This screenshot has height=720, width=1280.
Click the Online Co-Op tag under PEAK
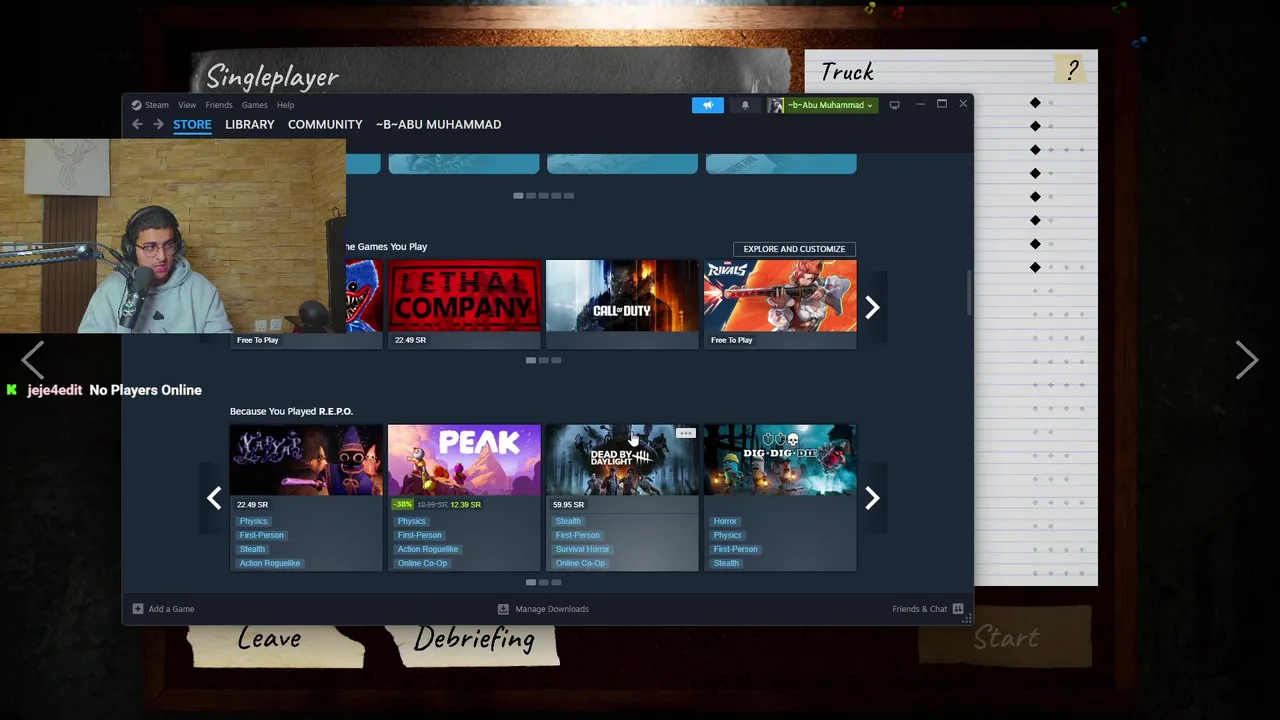(x=422, y=563)
